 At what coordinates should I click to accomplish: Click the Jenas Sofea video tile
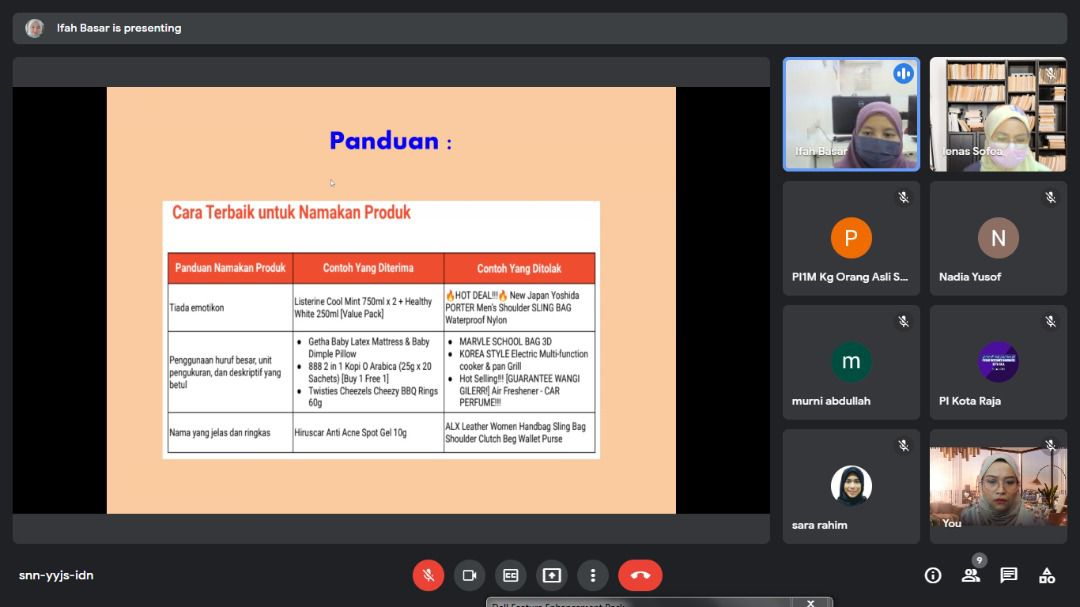pyautogui.click(x=997, y=114)
